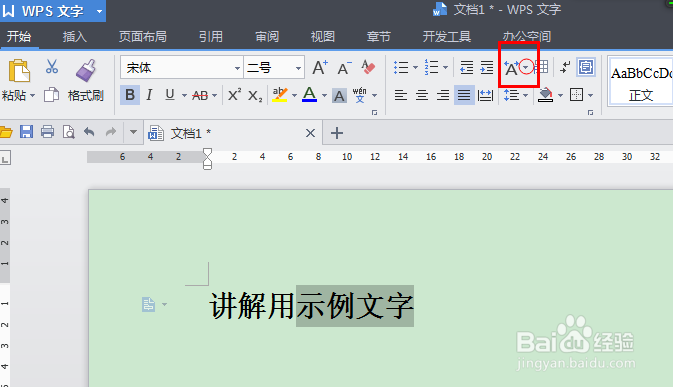Toggle show/hide paragraph marks icon
The height and width of the screenshot is (387, 673).
click(x=565, y=67)
